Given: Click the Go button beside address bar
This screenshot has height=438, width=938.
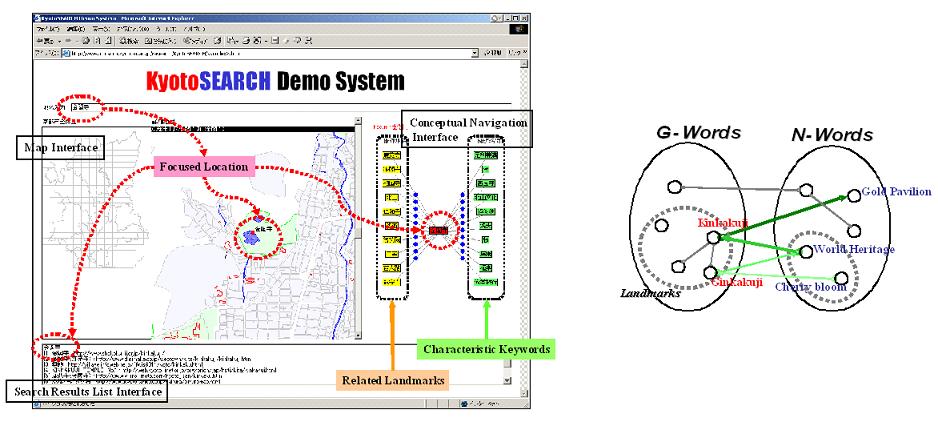Looking at the screenshot, I should tap(493, 53).
